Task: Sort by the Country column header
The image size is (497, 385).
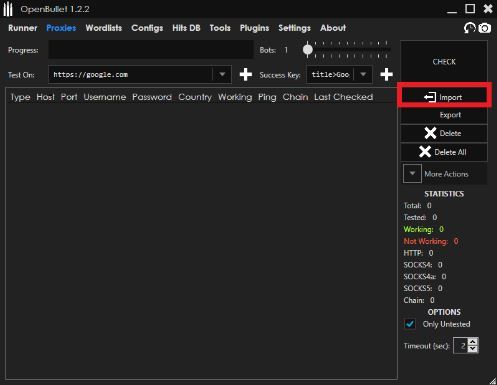Action: click(195, 97)
